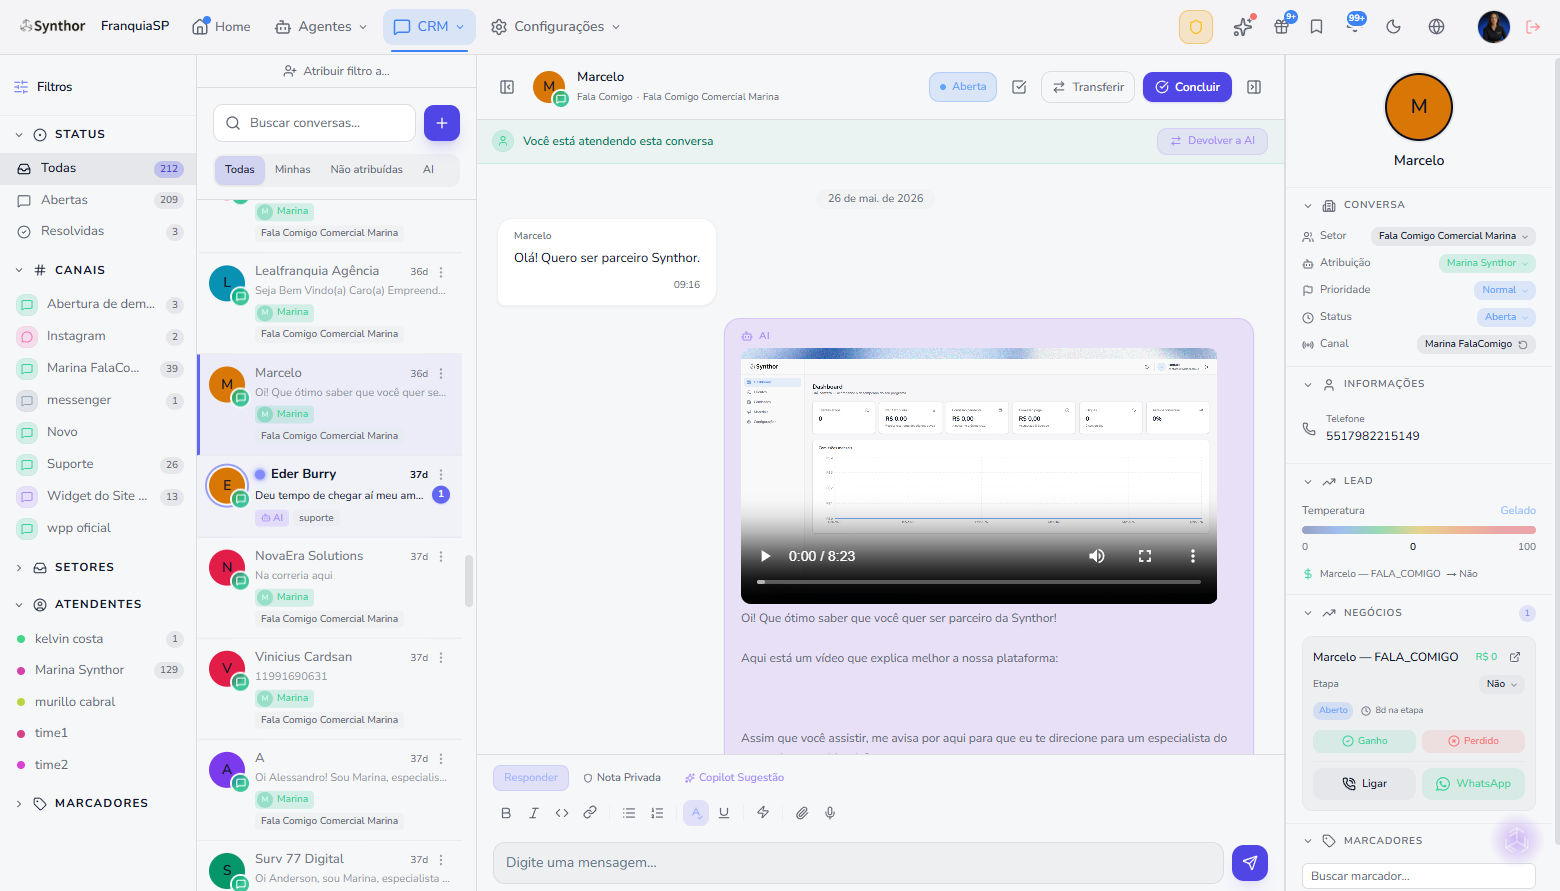The height and width of the screenshot is (891, 1560).
Task: Record audio with microphone icon
Action: (830, 813)
